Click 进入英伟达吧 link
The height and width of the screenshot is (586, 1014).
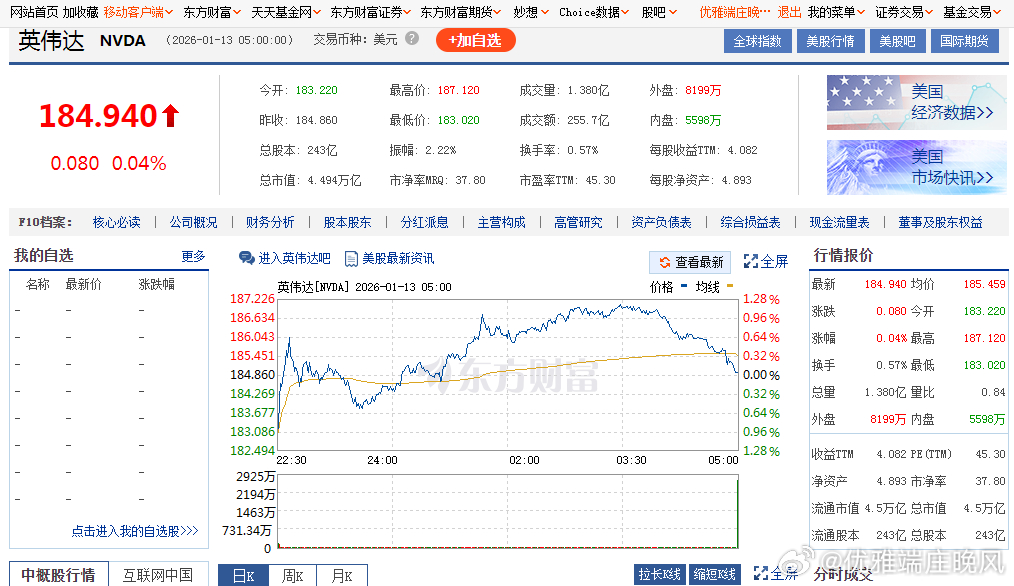click(294, 259)
